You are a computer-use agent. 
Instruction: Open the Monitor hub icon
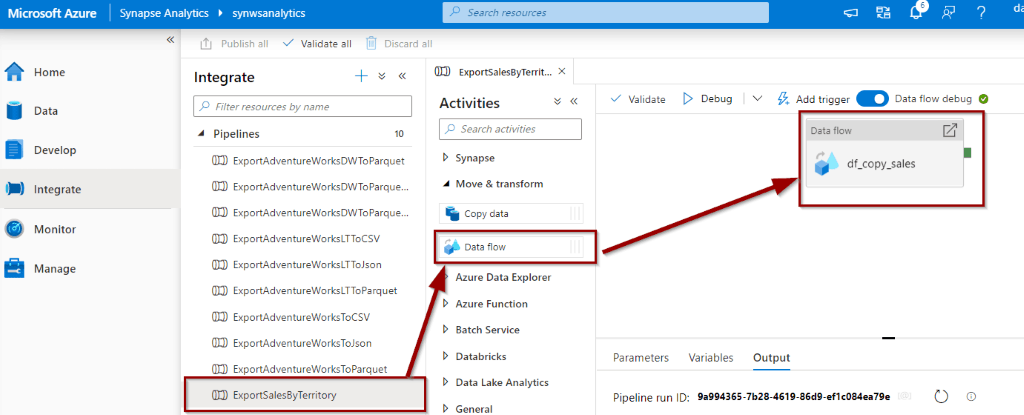click(14, 229)
